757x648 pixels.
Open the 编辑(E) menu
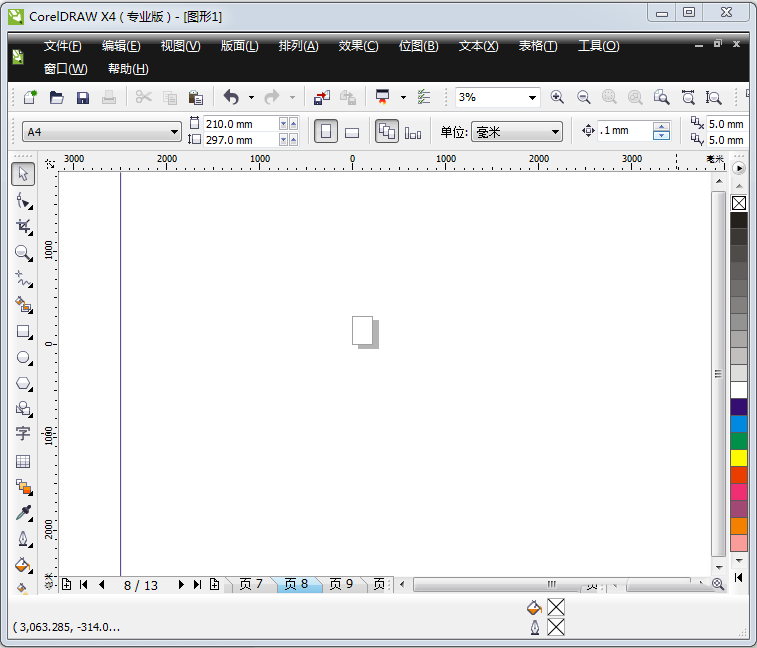tap(121, 46)
